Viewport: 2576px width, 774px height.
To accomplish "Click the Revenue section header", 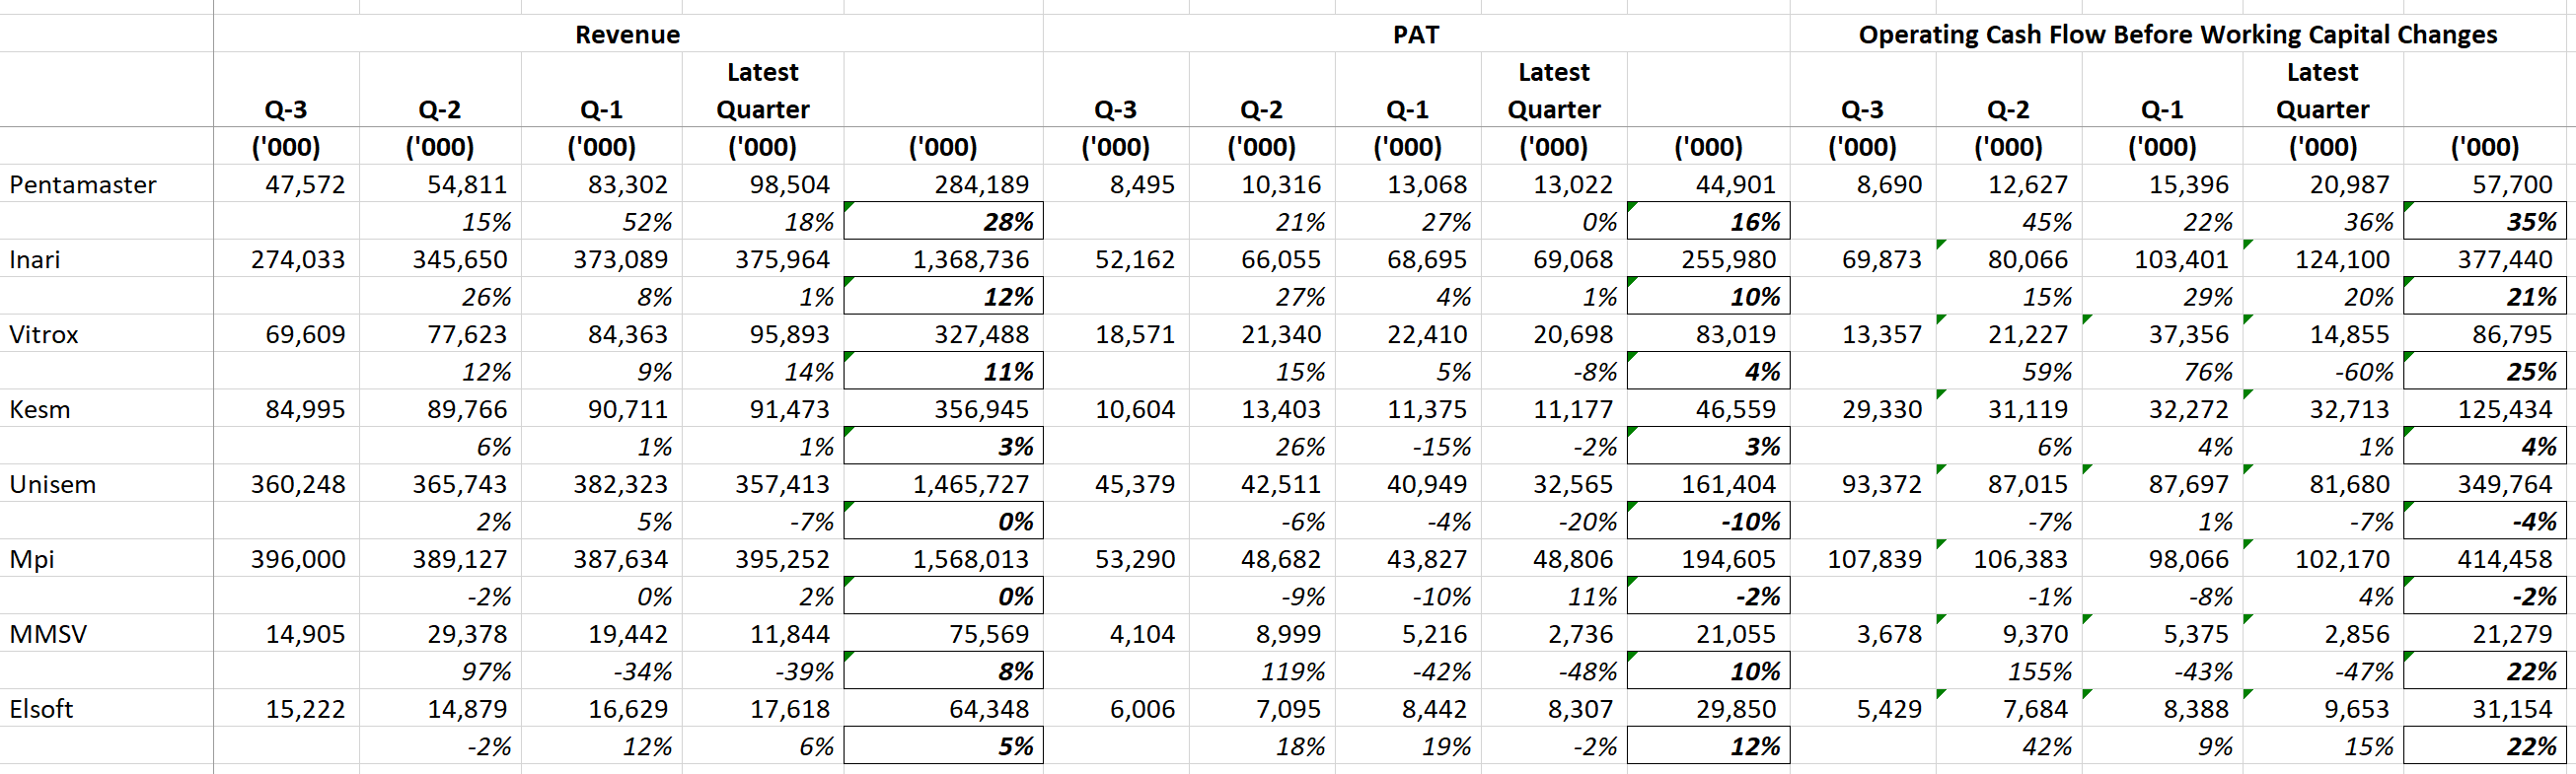I will (x=627, y=35).
